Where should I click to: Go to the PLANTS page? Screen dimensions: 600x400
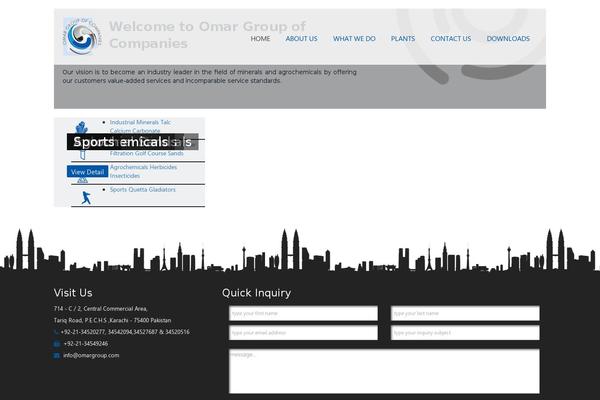pos(403,39)
